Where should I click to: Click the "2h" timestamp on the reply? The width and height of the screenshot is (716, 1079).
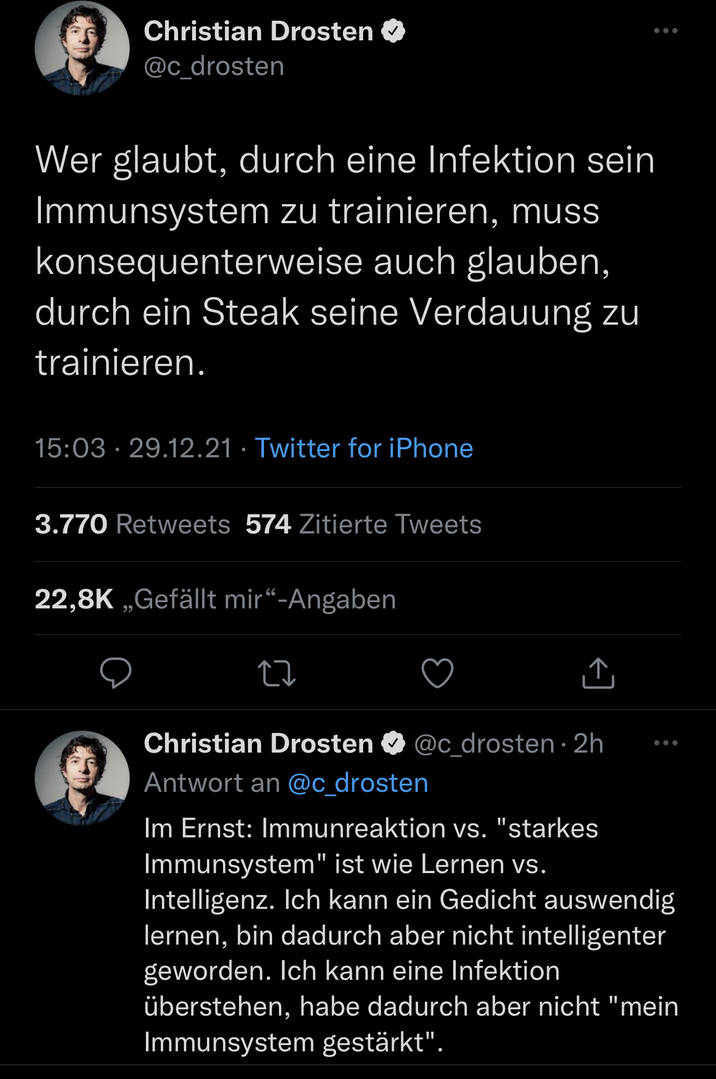(x=589, y=744)
